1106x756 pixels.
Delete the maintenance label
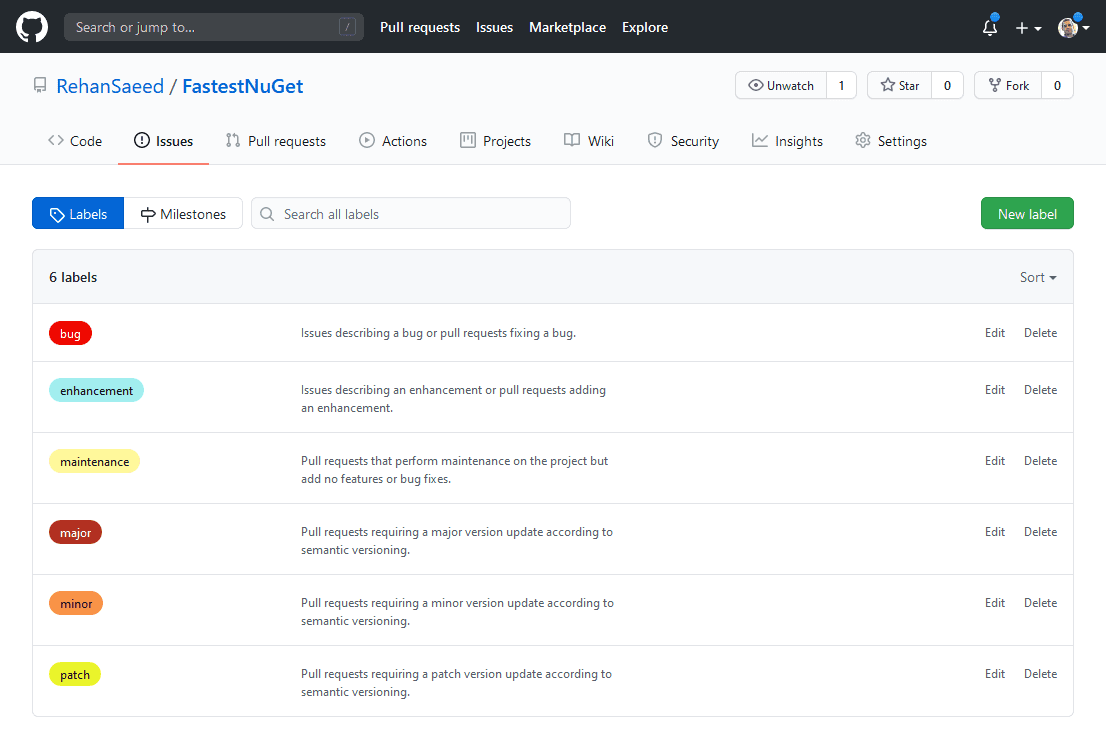(1040, 461)
